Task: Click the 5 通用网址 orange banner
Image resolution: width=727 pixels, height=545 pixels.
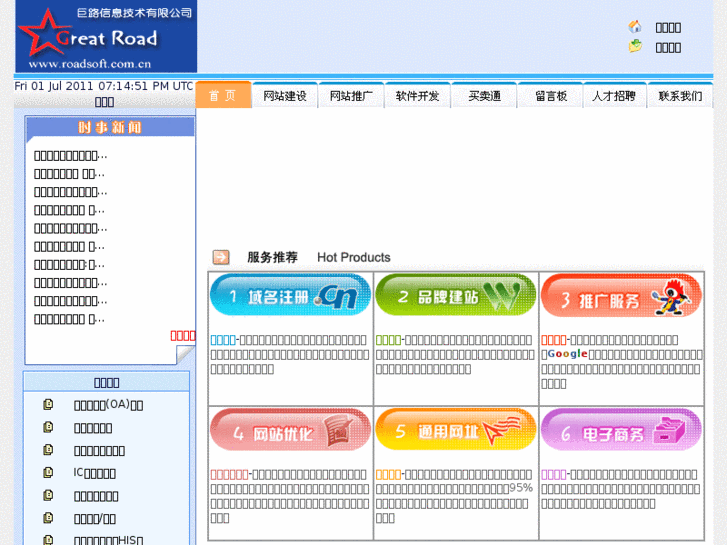Action: coord(455,430)
